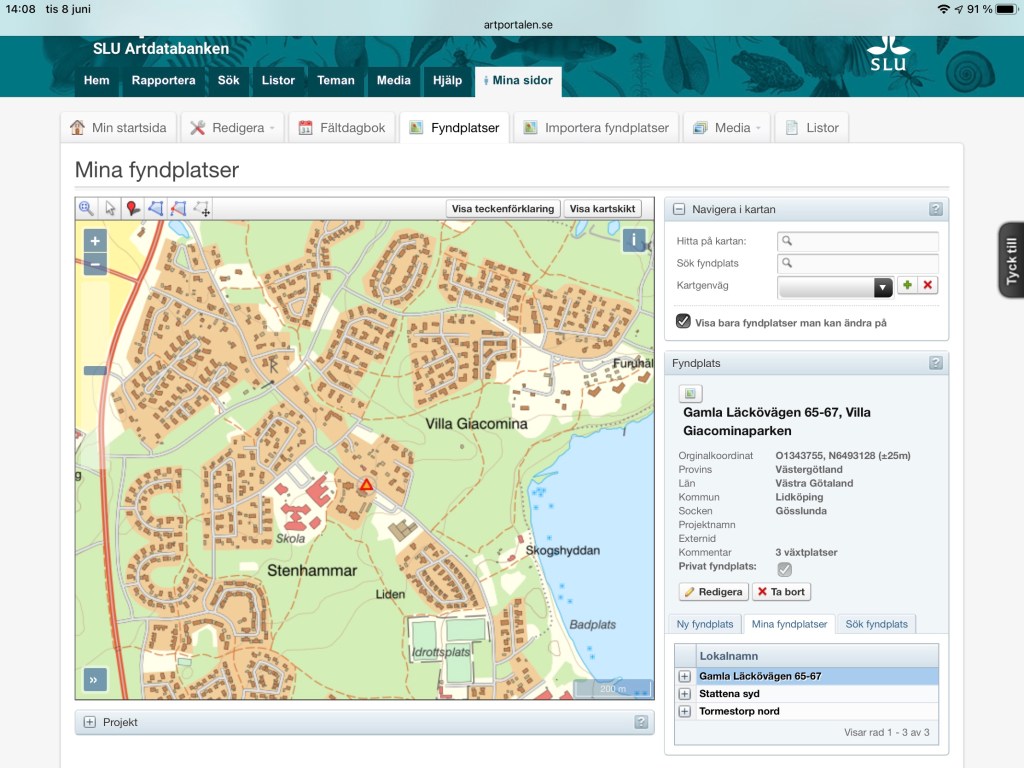Expand the Stattena syd row
1024x768 pixels.
point(685,694)
